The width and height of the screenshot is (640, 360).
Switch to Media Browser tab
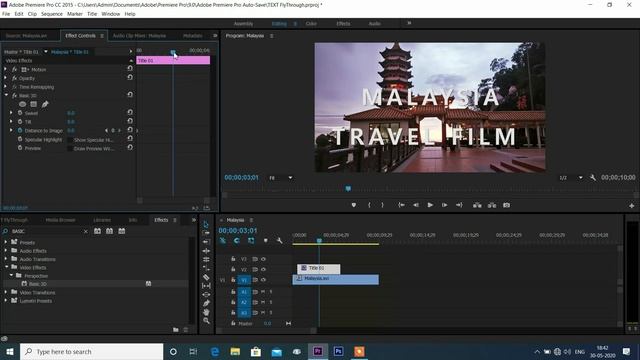pos(60,220)
